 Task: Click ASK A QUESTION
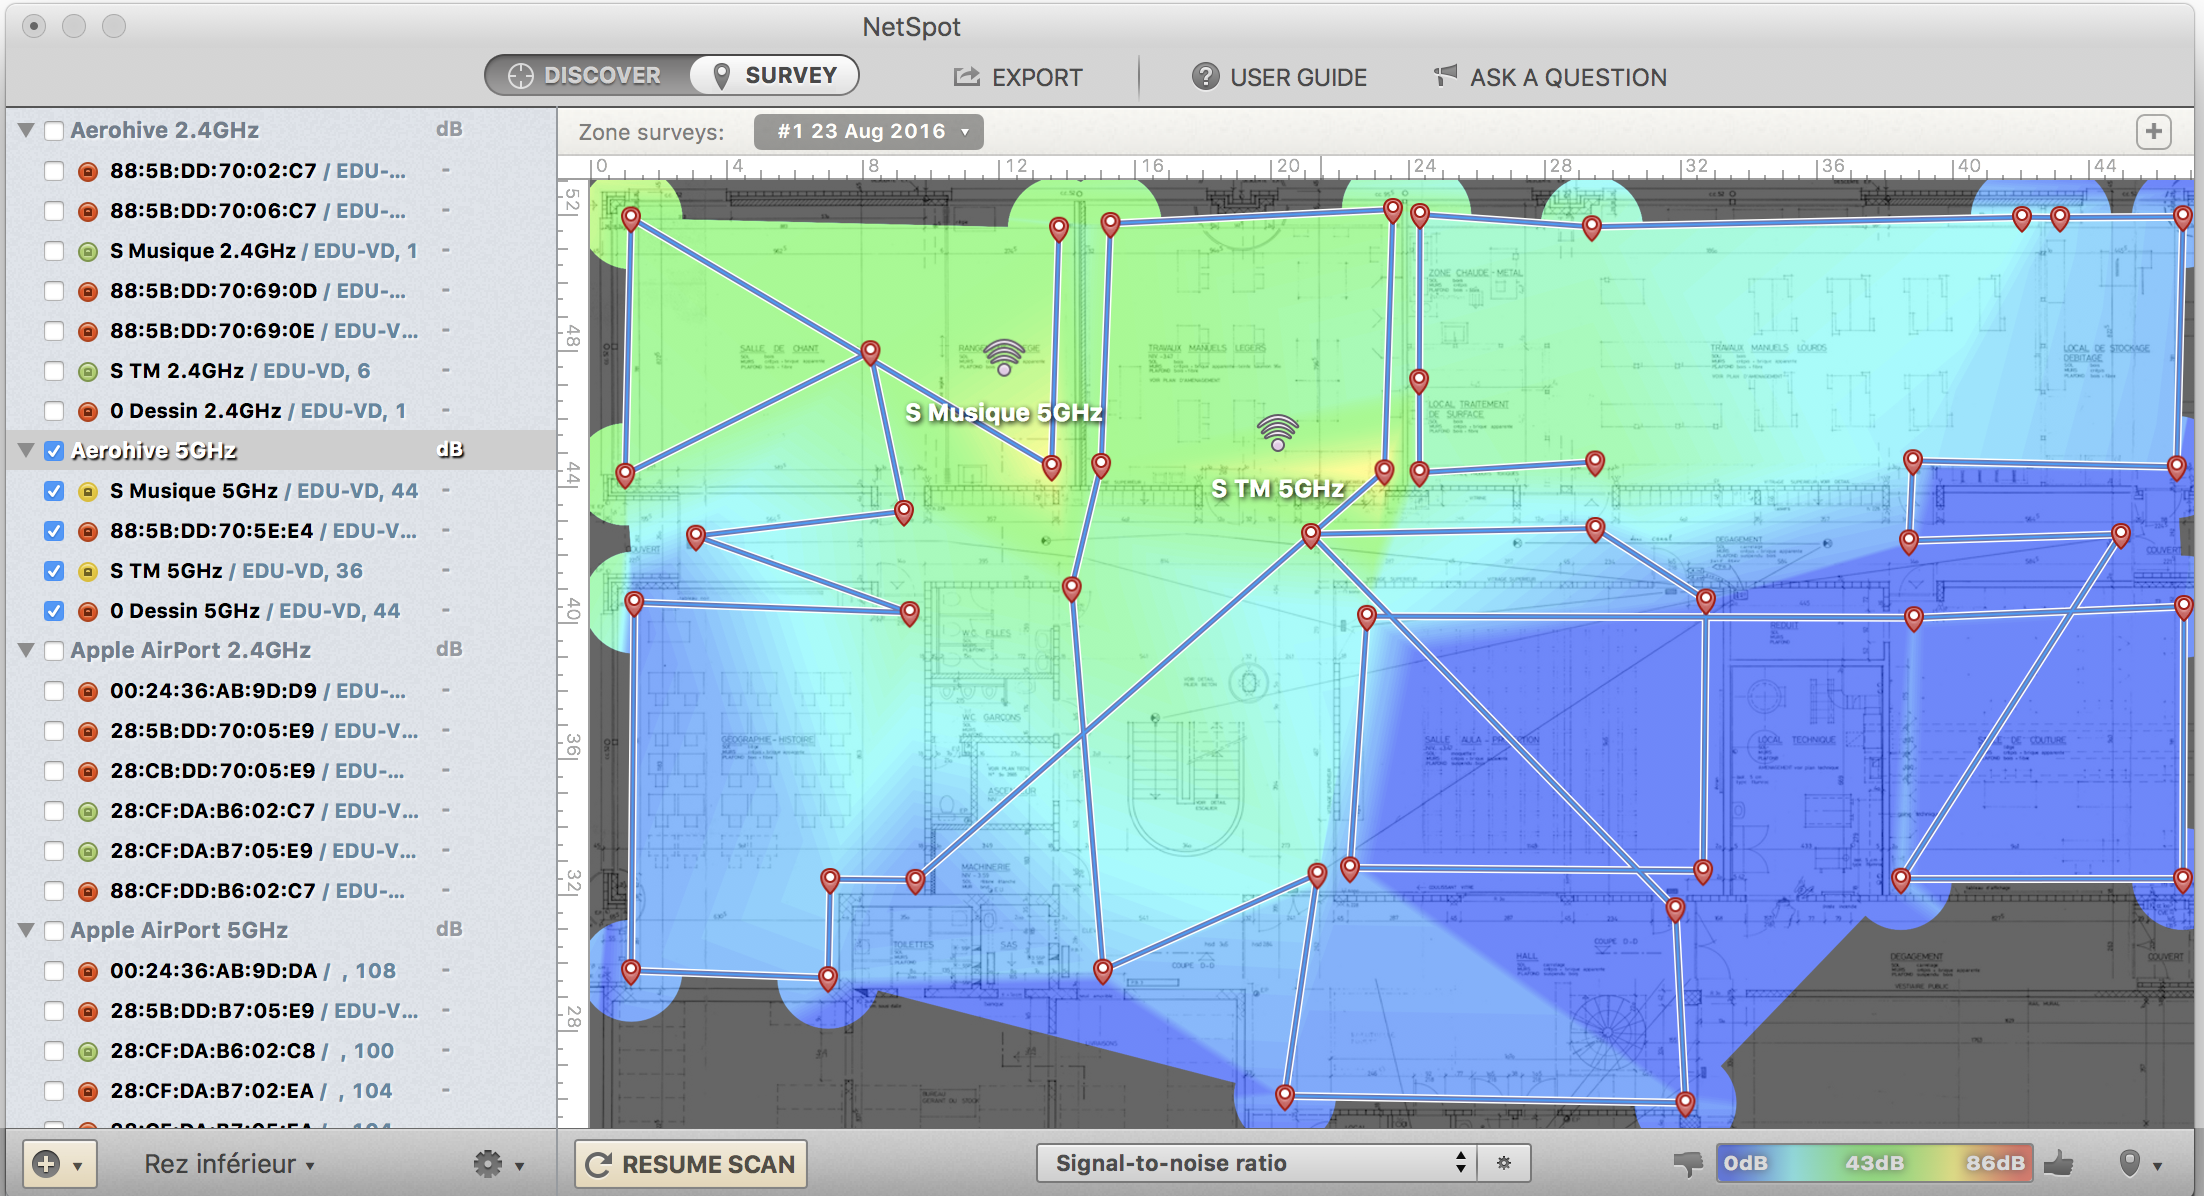(x=1550, y=77)
